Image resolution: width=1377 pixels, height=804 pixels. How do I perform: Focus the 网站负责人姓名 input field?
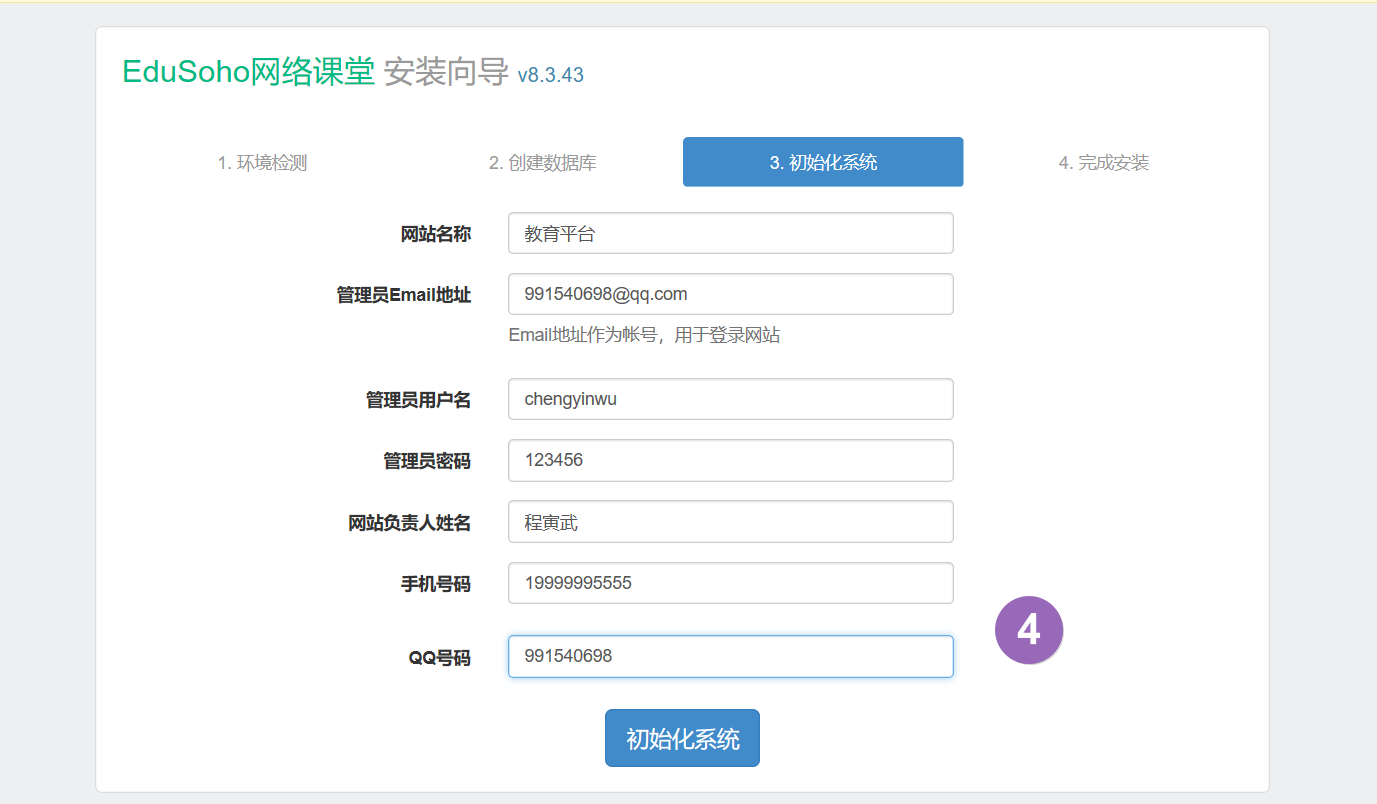[x=730, y=522]
